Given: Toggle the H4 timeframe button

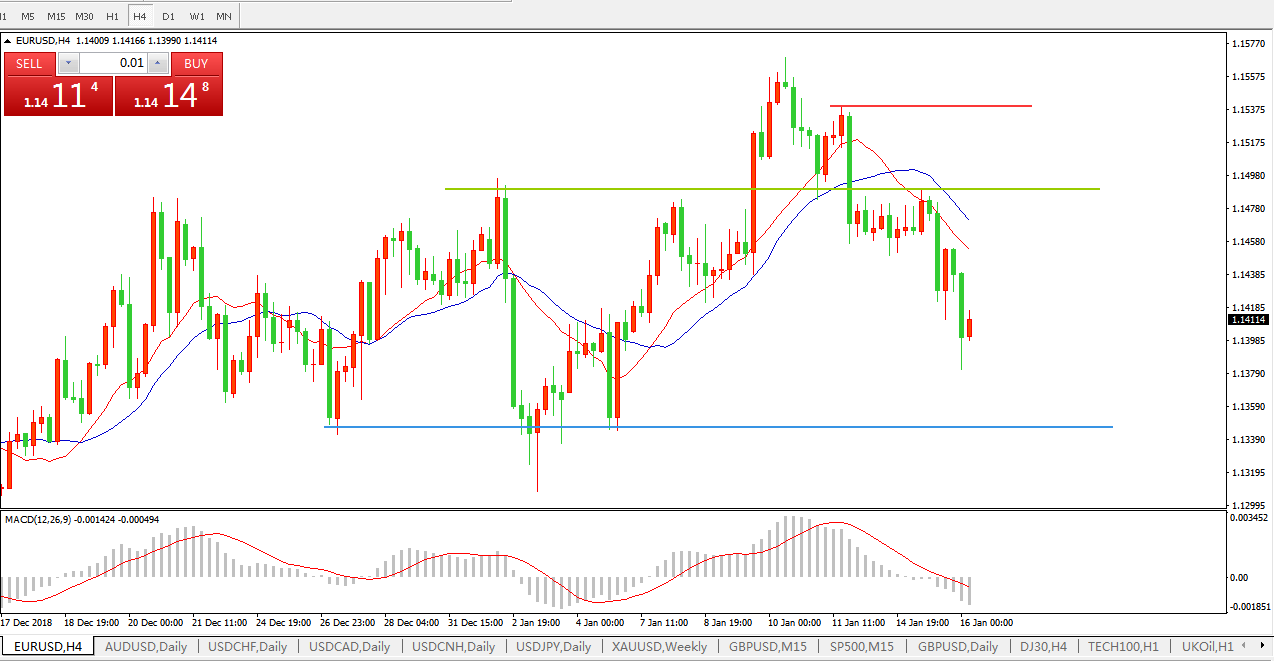Looking at the screenshot, I should [x=139, y=17].
